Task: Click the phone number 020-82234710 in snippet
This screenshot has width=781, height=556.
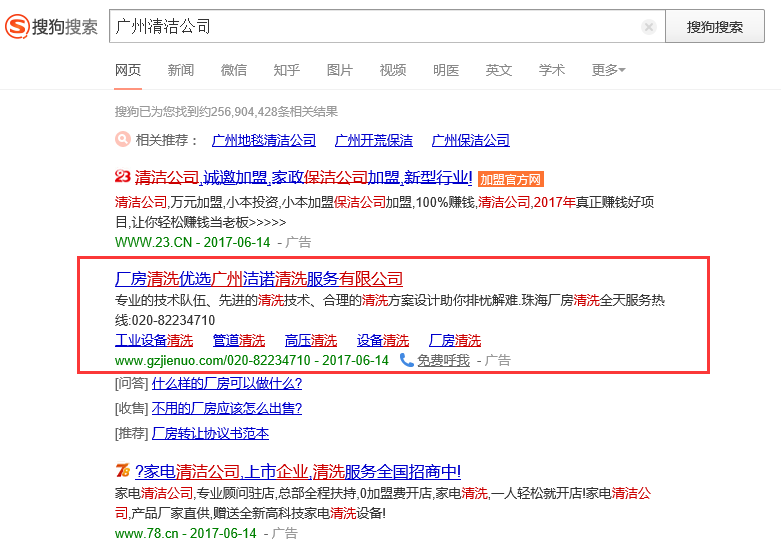Action: pos(173,320)
